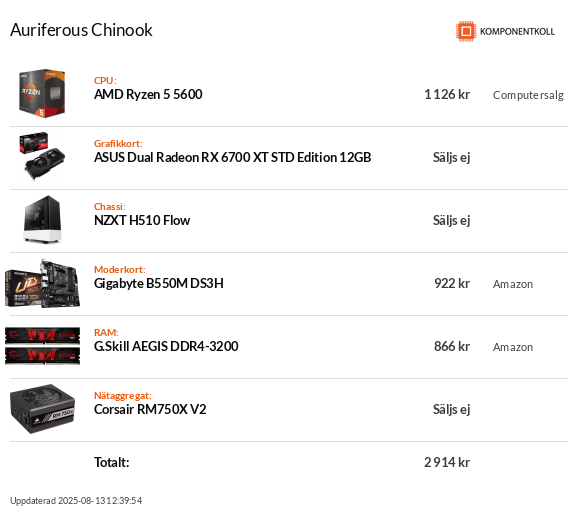577x514 pixels.
Task: Open the Amazon store link for motherboard
Action: point(513,284)
